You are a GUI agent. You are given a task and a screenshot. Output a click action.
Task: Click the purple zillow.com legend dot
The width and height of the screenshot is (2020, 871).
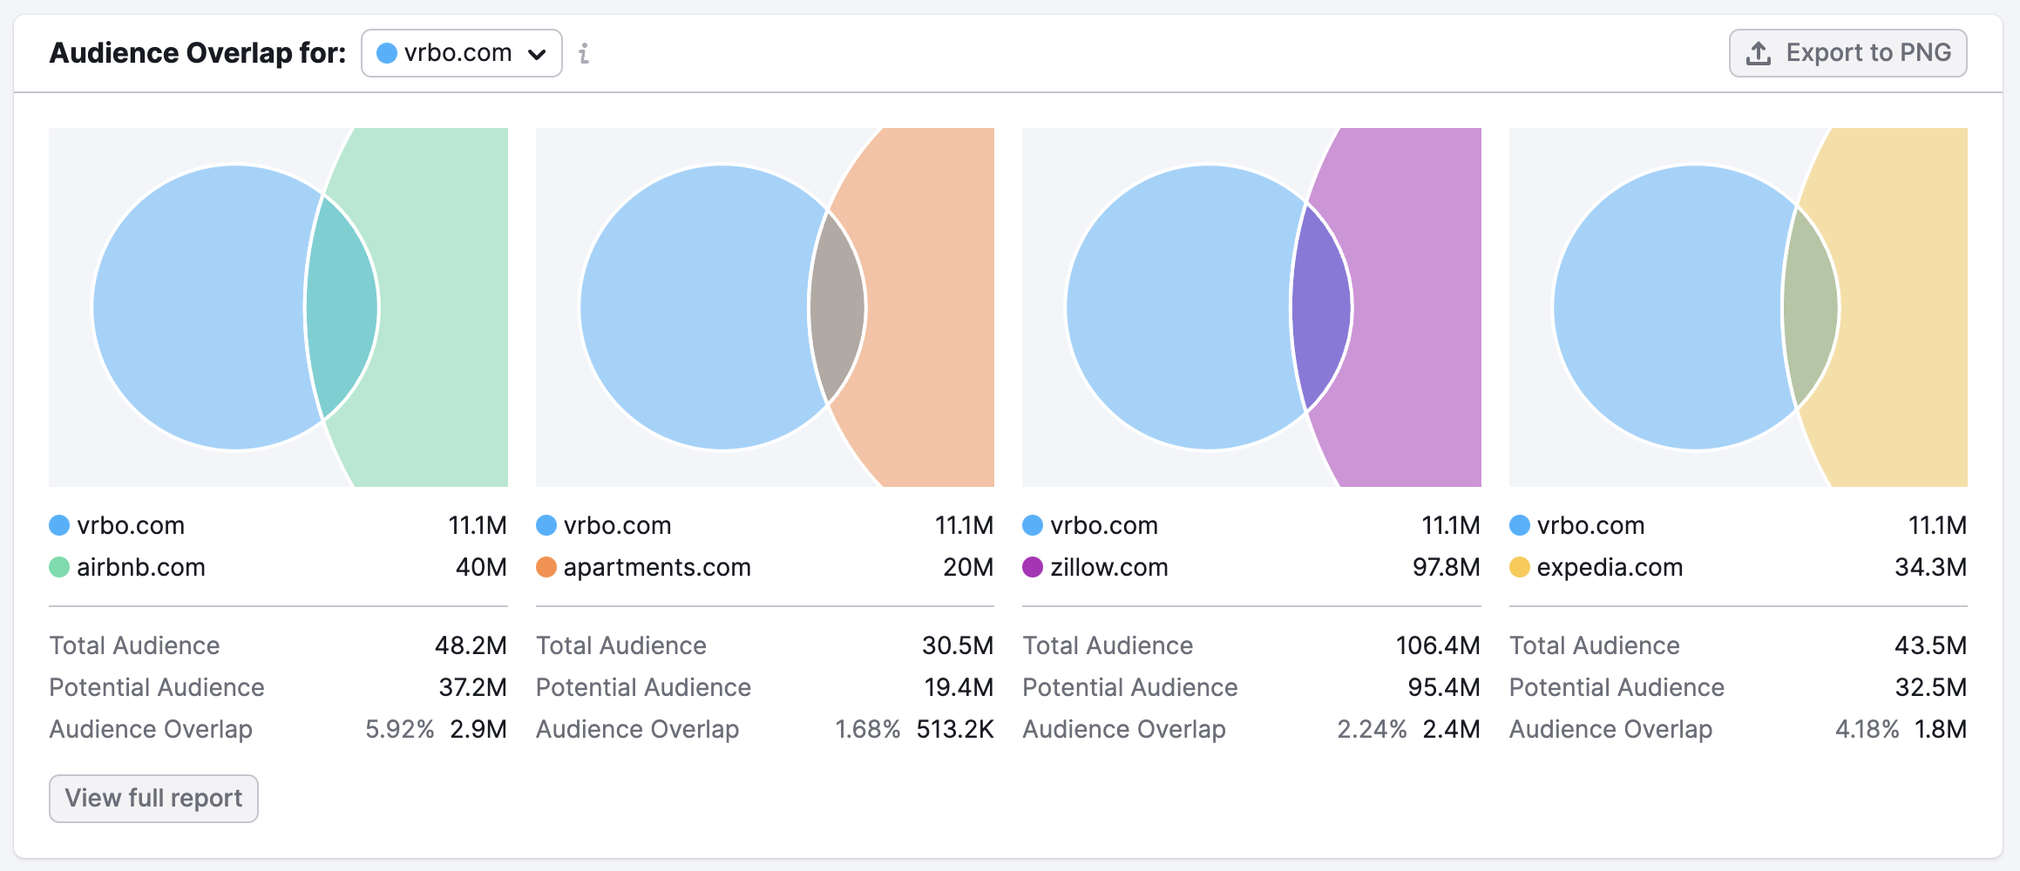[1033, 567]
